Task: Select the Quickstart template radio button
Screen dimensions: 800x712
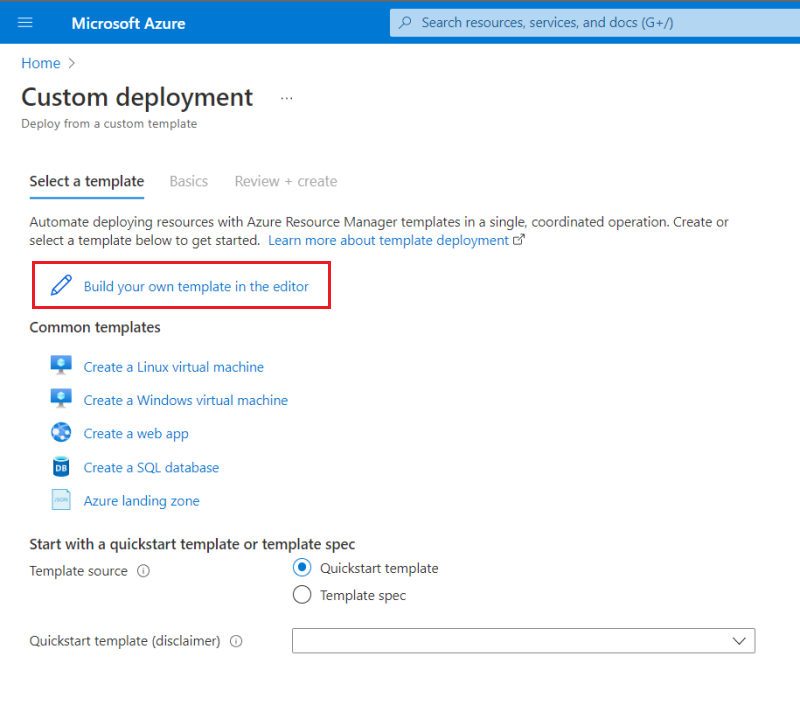Action: pyautogui.click(x=302, y=567)
